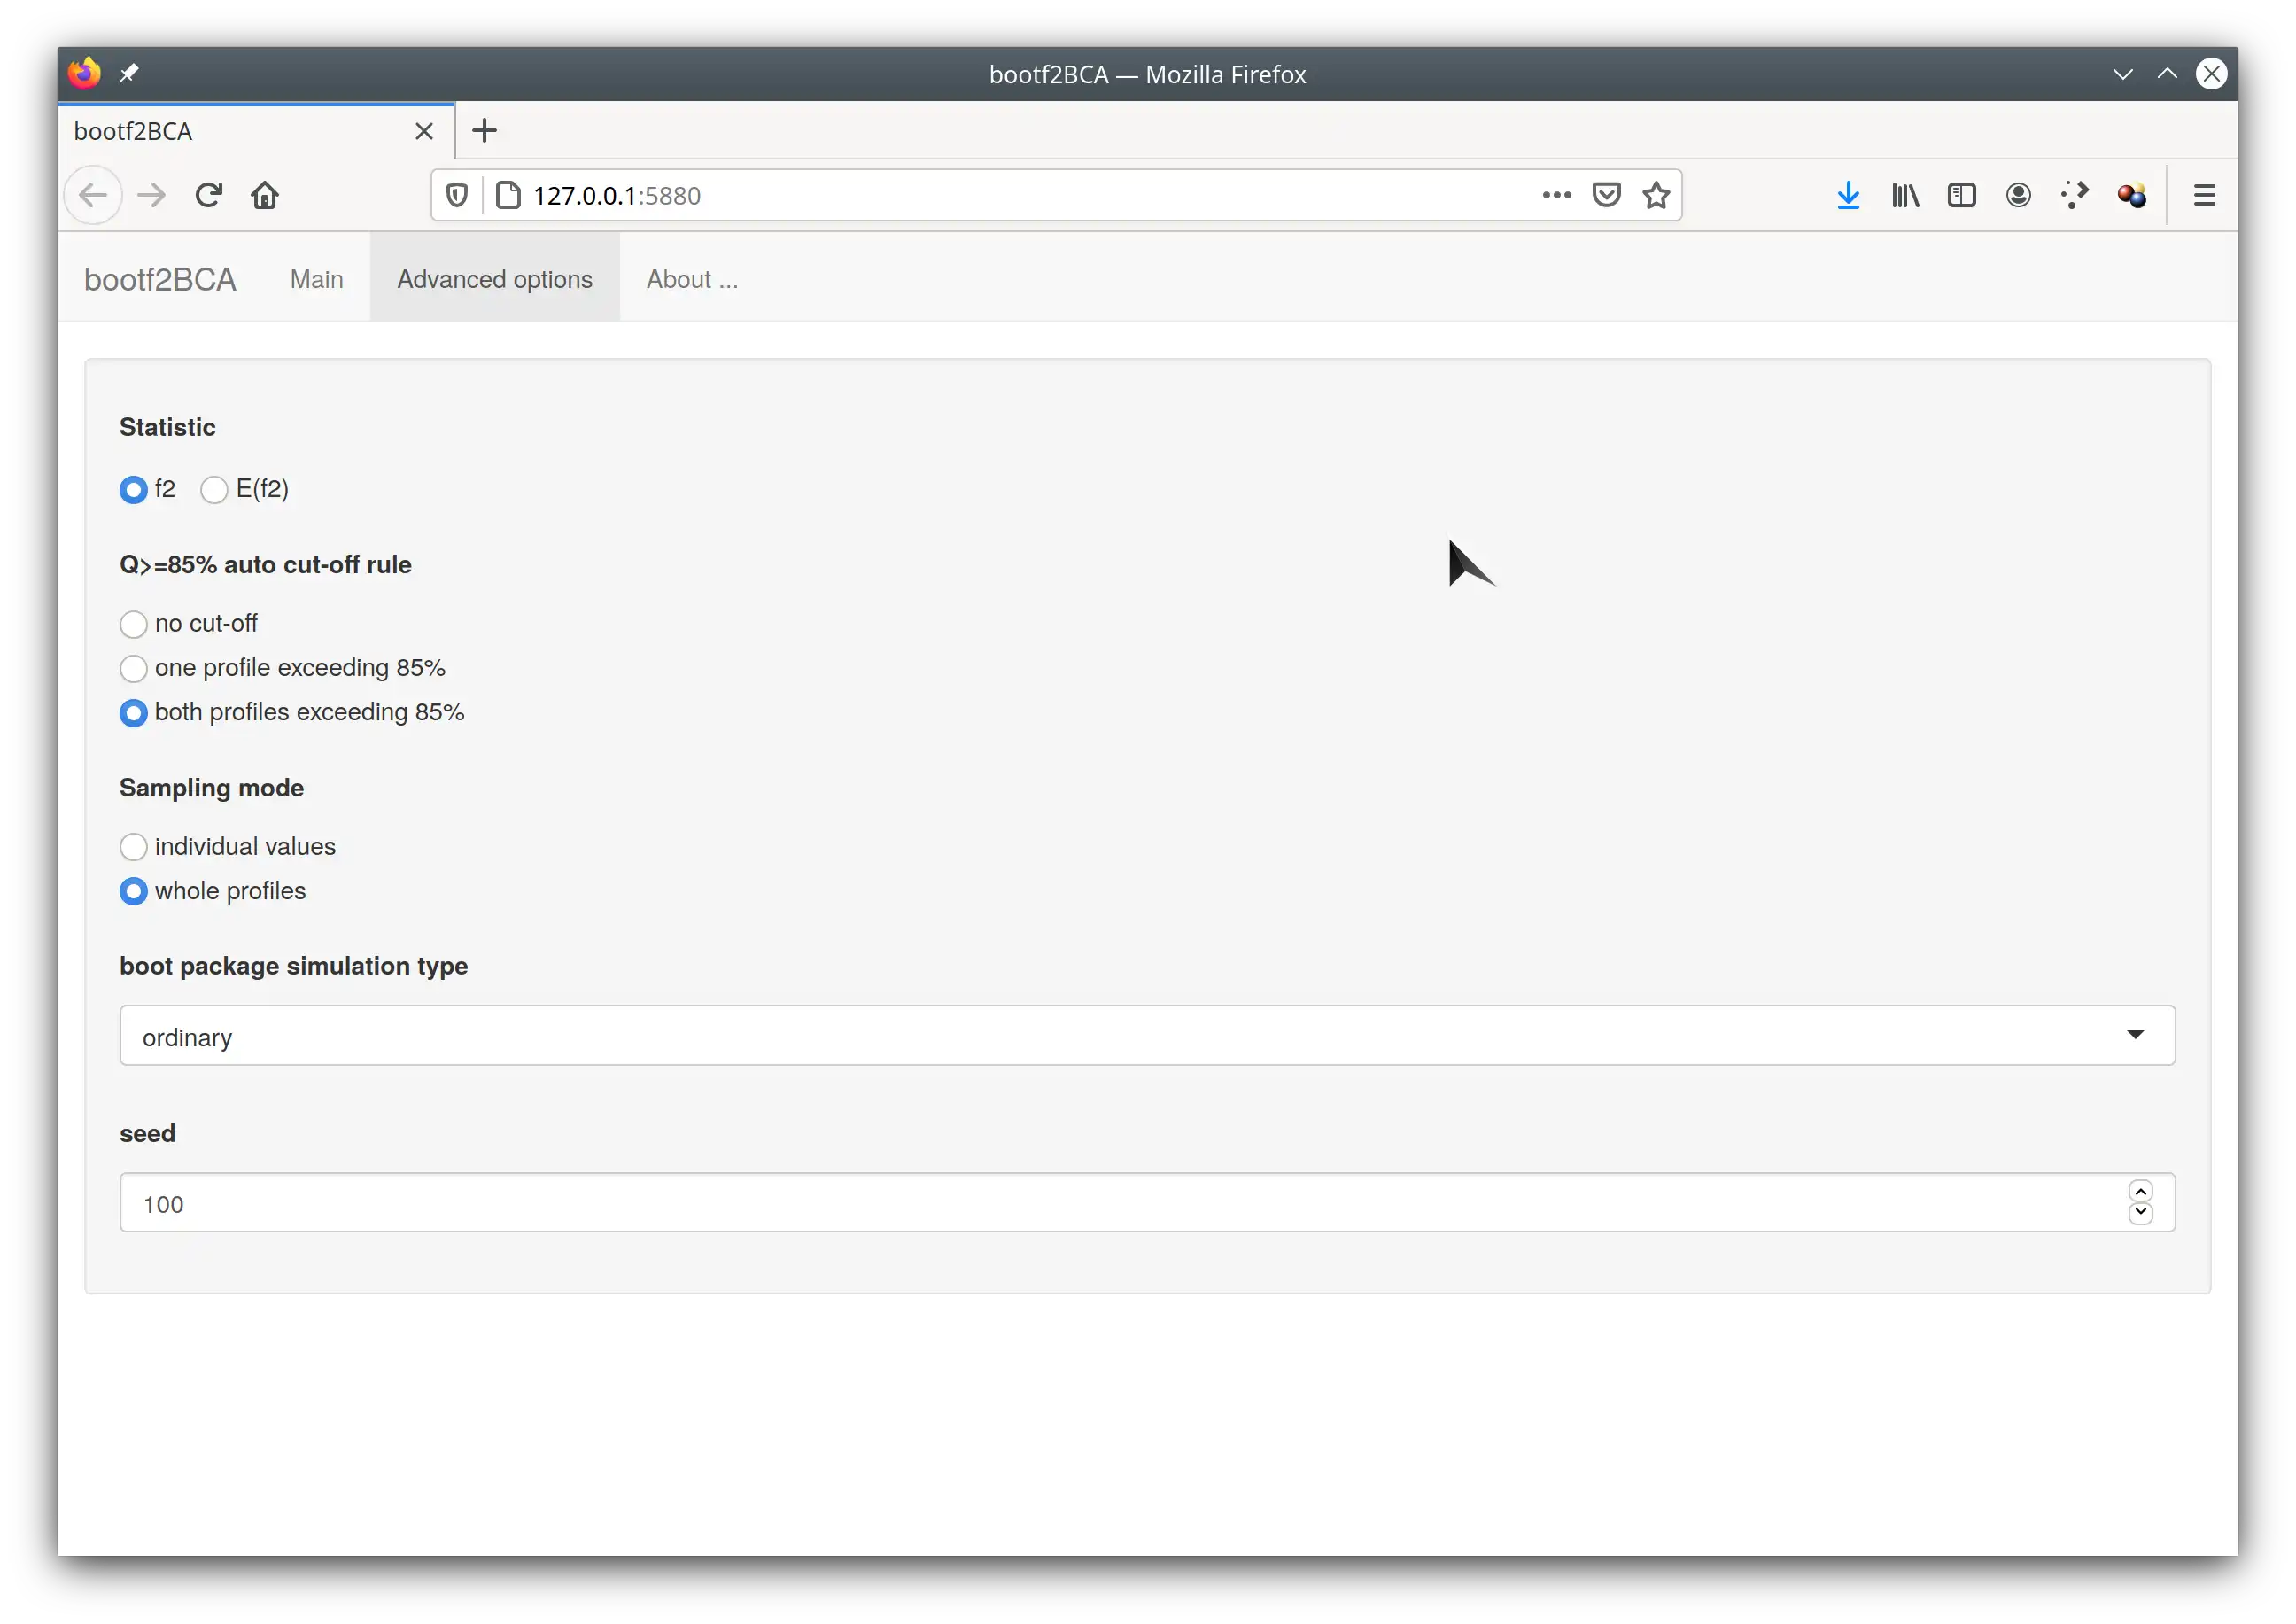Click the Advanced options tab
Viewport: 2296px width, 1624px height.
(x=493, y=277)
